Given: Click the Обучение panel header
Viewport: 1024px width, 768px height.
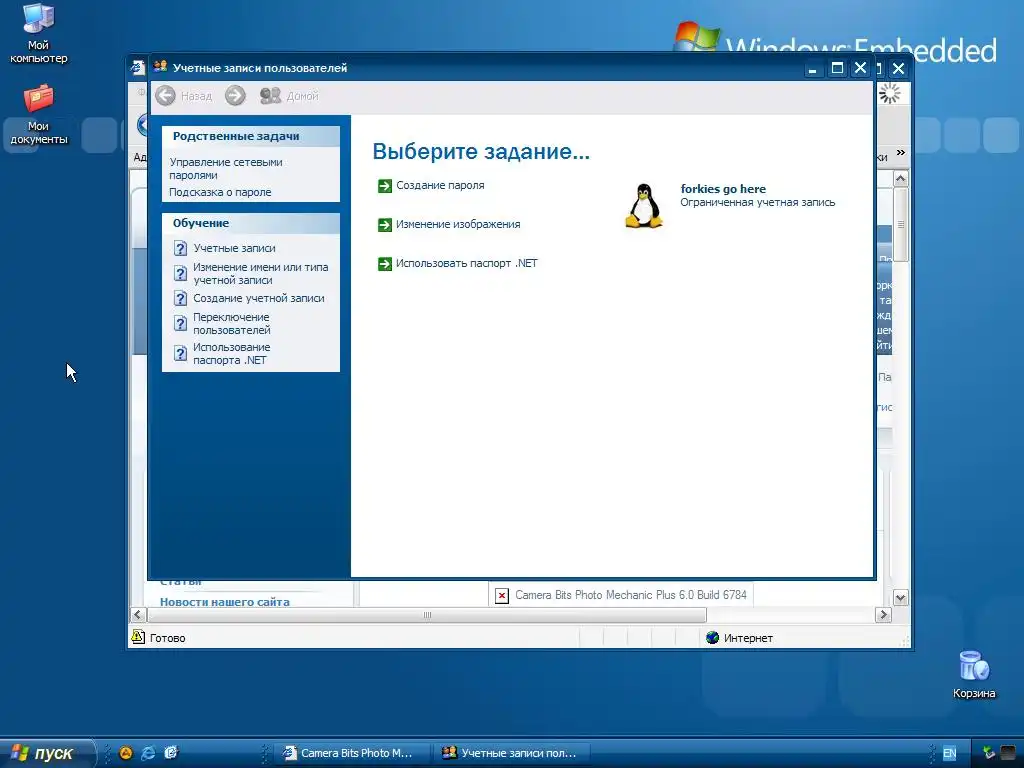Looking at the screenshot, I should pos(251,223).
